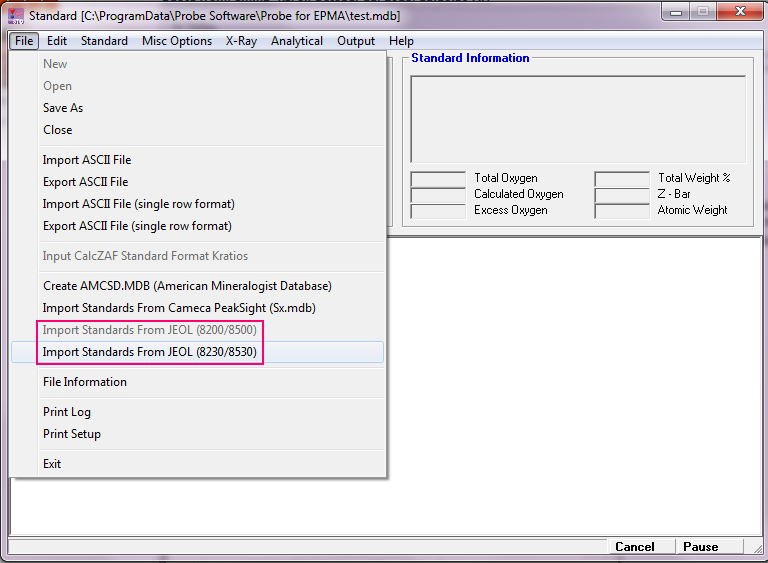Open the Misc Options menu

(x=177, y=41)
